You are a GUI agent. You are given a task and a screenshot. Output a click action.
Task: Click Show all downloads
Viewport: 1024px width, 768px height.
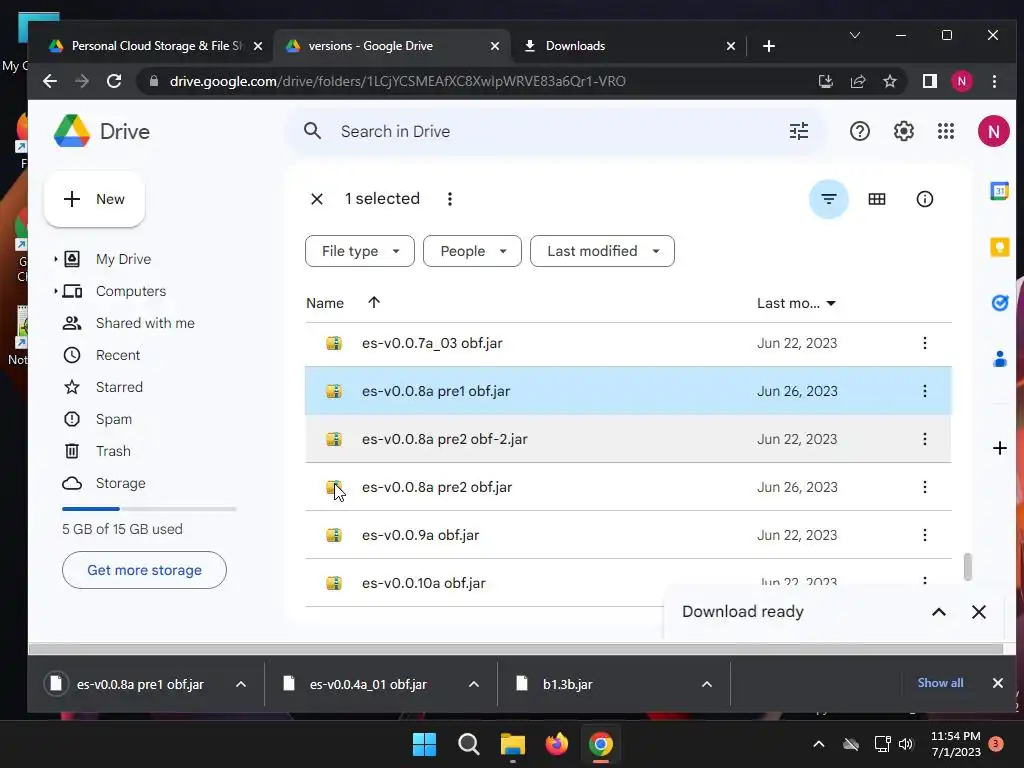[940, 683]
